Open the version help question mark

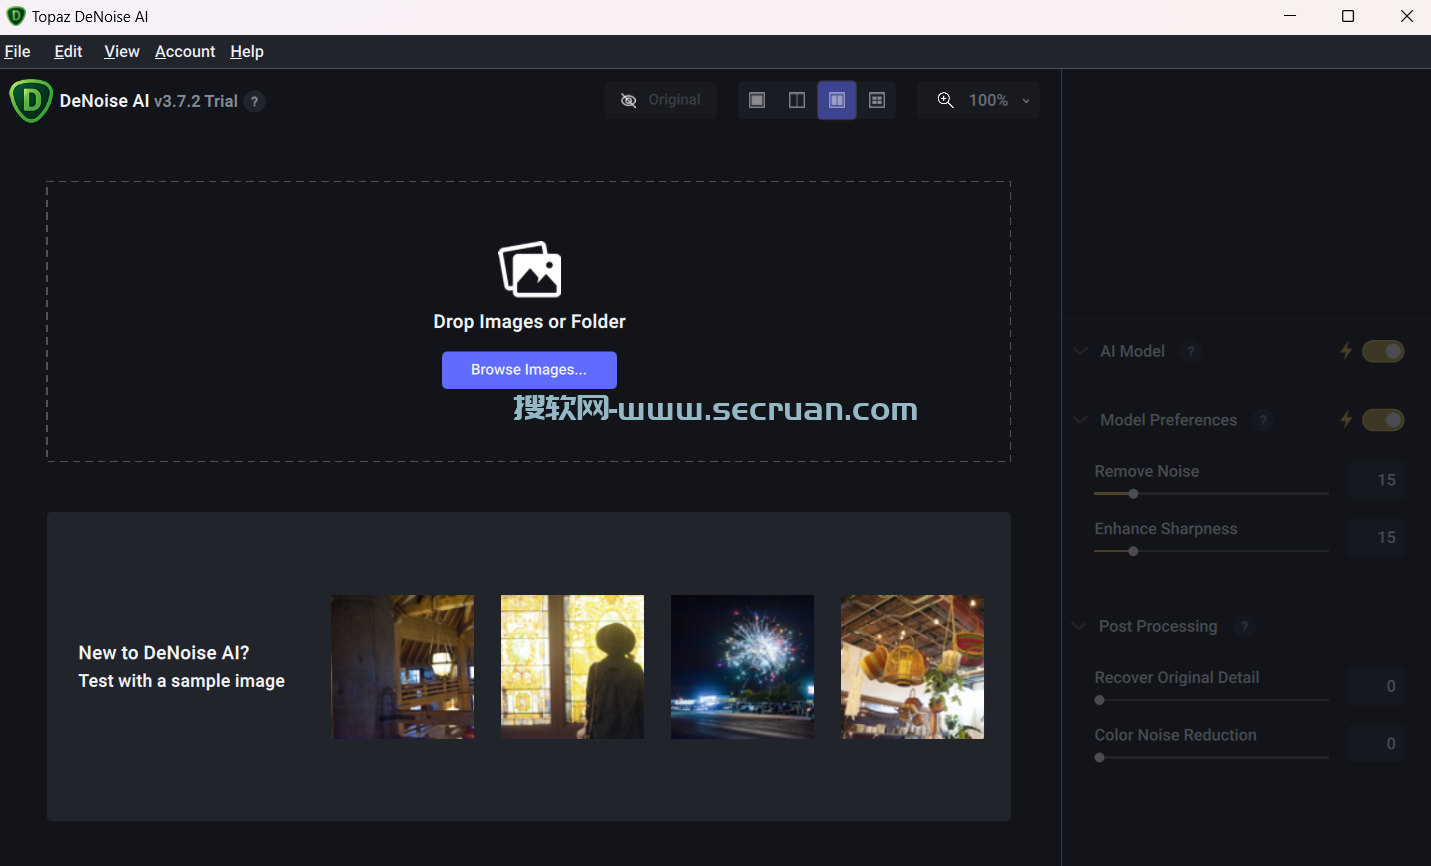tap(255, 101)
